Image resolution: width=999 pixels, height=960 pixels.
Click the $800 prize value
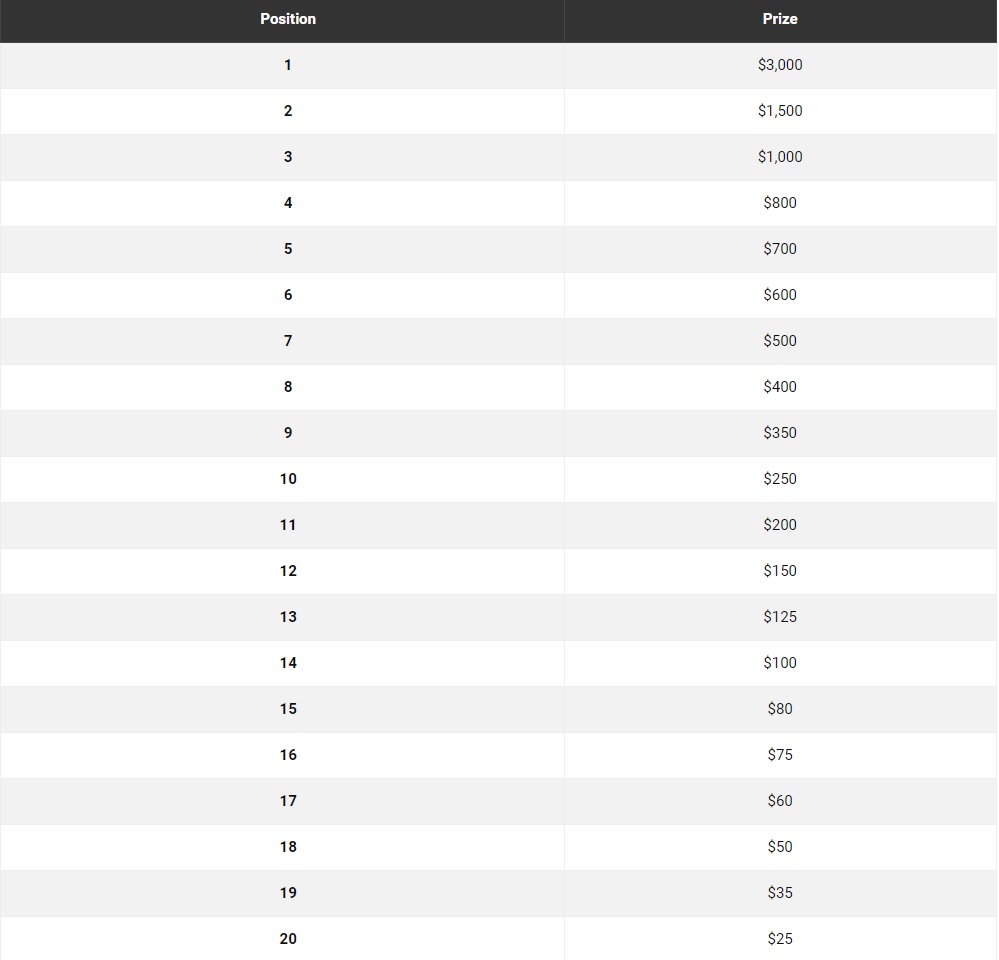click(780, 203)
